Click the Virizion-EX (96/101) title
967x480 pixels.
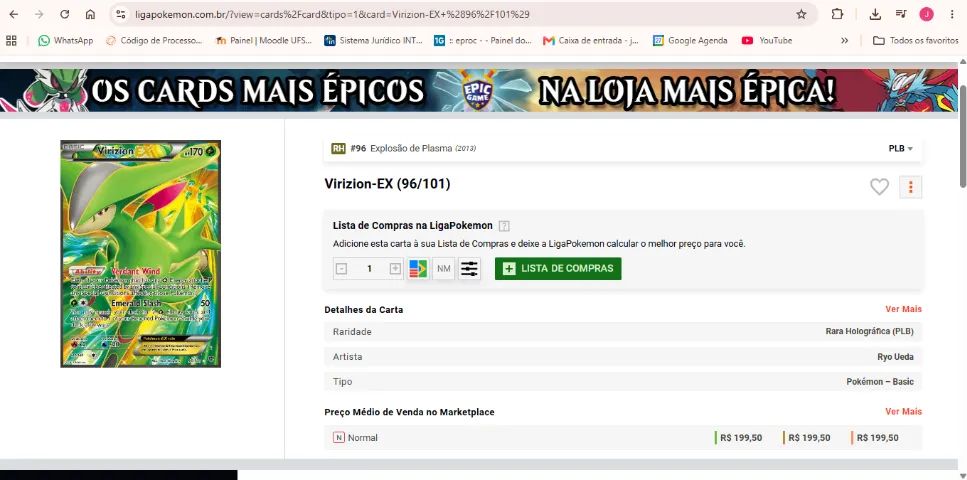tap(387, 184)
